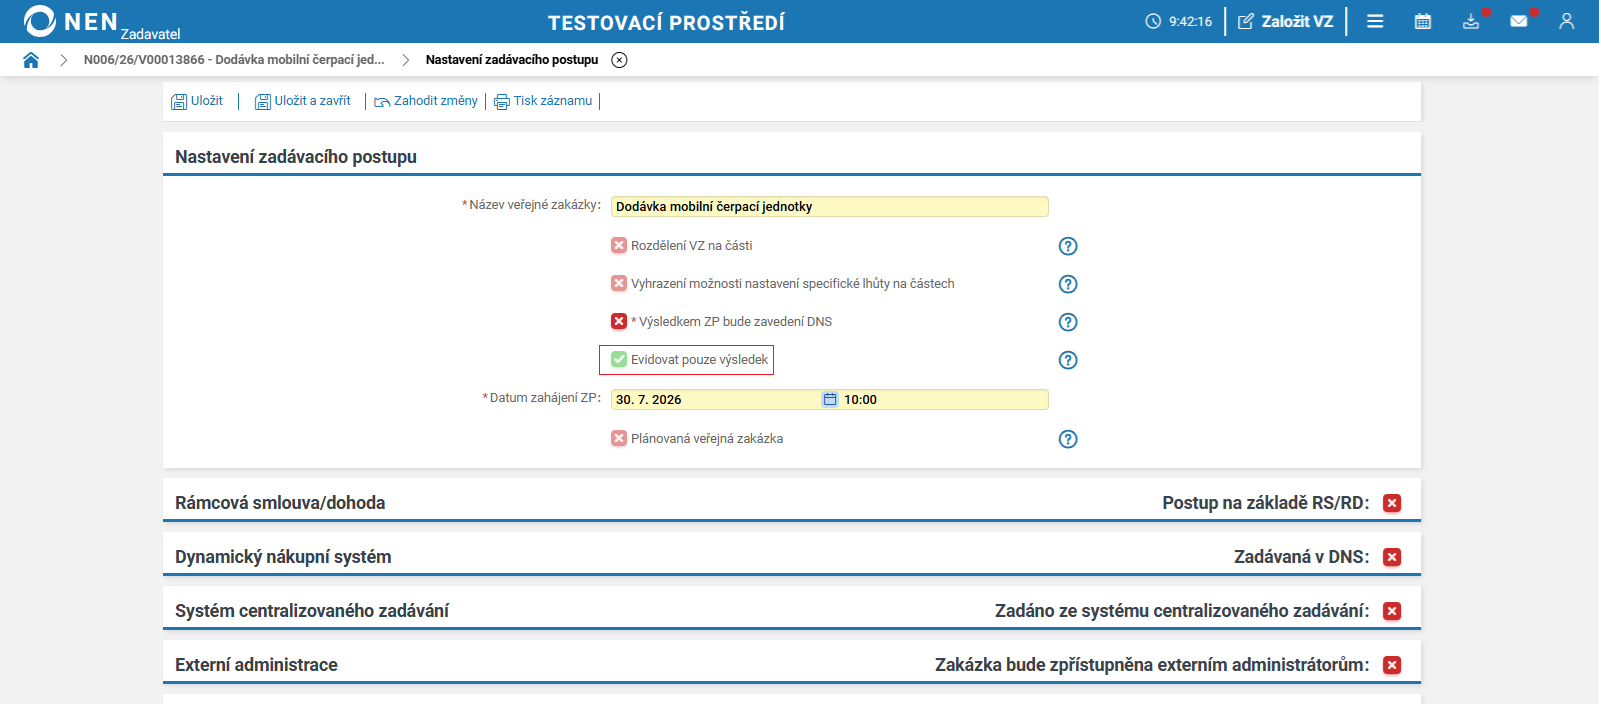Click Tisk záznamu to print record
This screenshot has height=704, width=1601.
[543, 101]
